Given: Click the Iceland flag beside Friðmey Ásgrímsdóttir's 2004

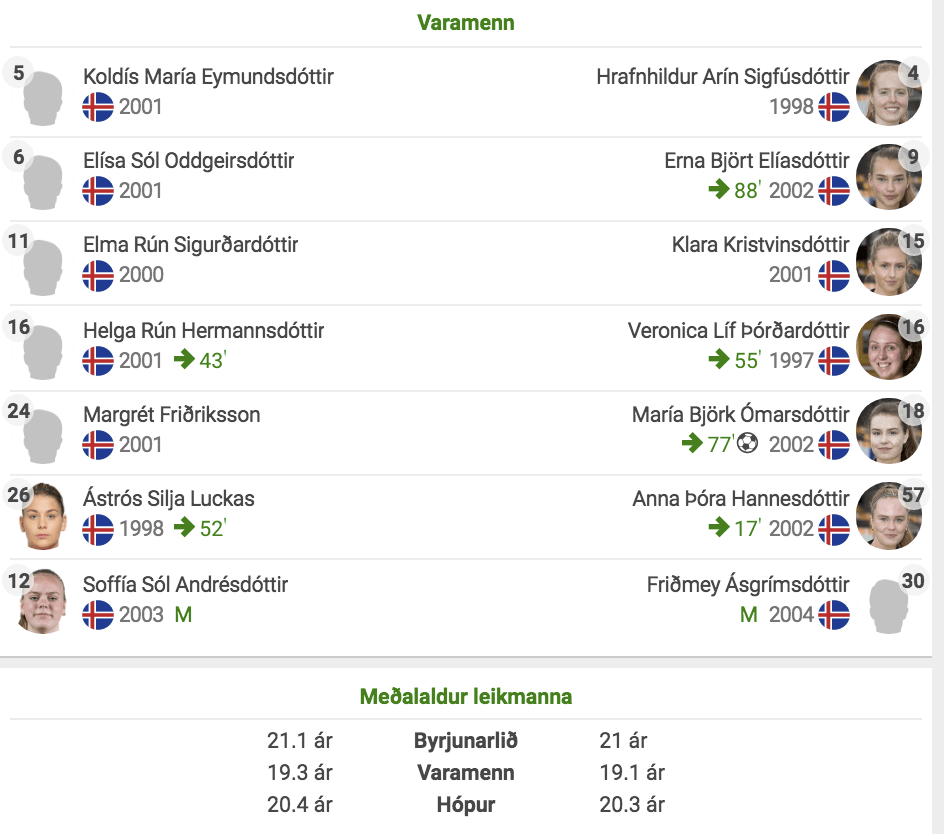Looking at the screenshot, I should point(834,614).
